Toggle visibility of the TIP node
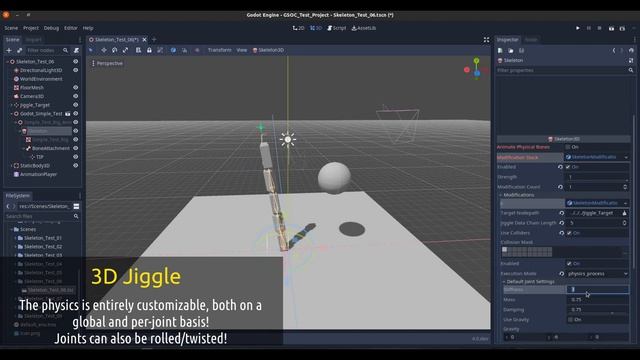Screen dimensions: 640x360 76,157
